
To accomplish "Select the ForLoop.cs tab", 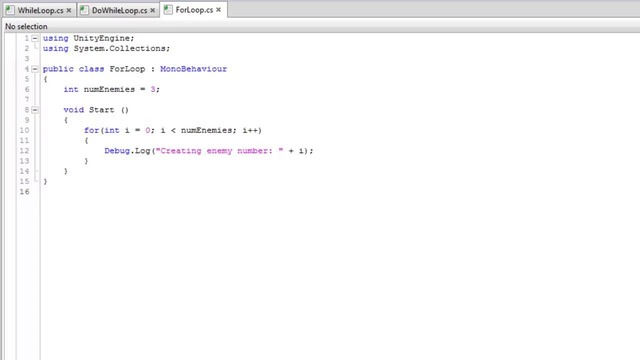I will tap(194, 10).
